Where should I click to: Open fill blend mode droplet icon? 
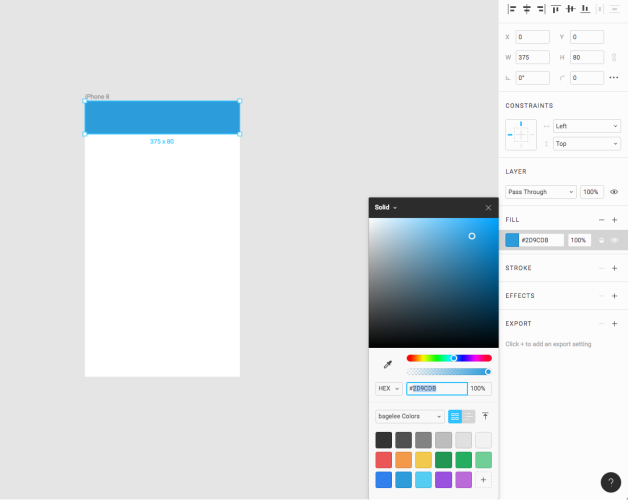(x=601, y=240)
